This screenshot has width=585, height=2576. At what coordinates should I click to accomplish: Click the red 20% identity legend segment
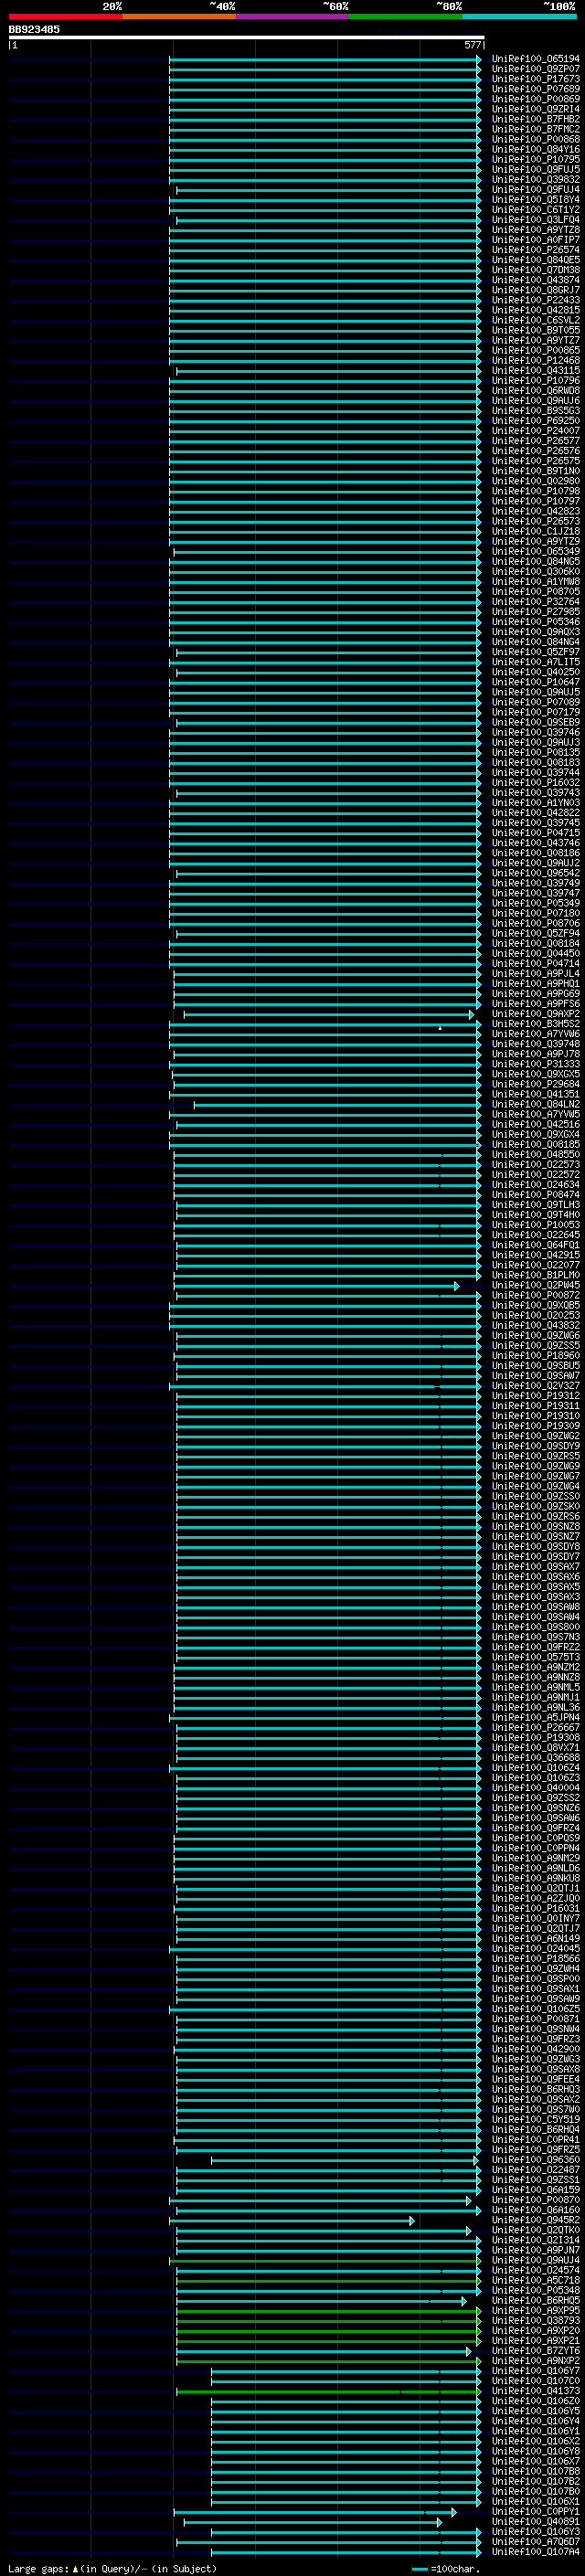(x=65, y=16)
